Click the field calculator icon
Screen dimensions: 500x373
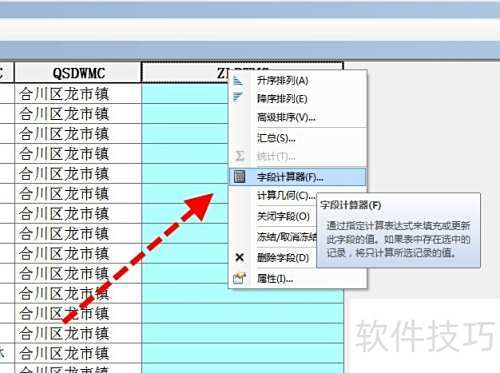coord(239,177)
